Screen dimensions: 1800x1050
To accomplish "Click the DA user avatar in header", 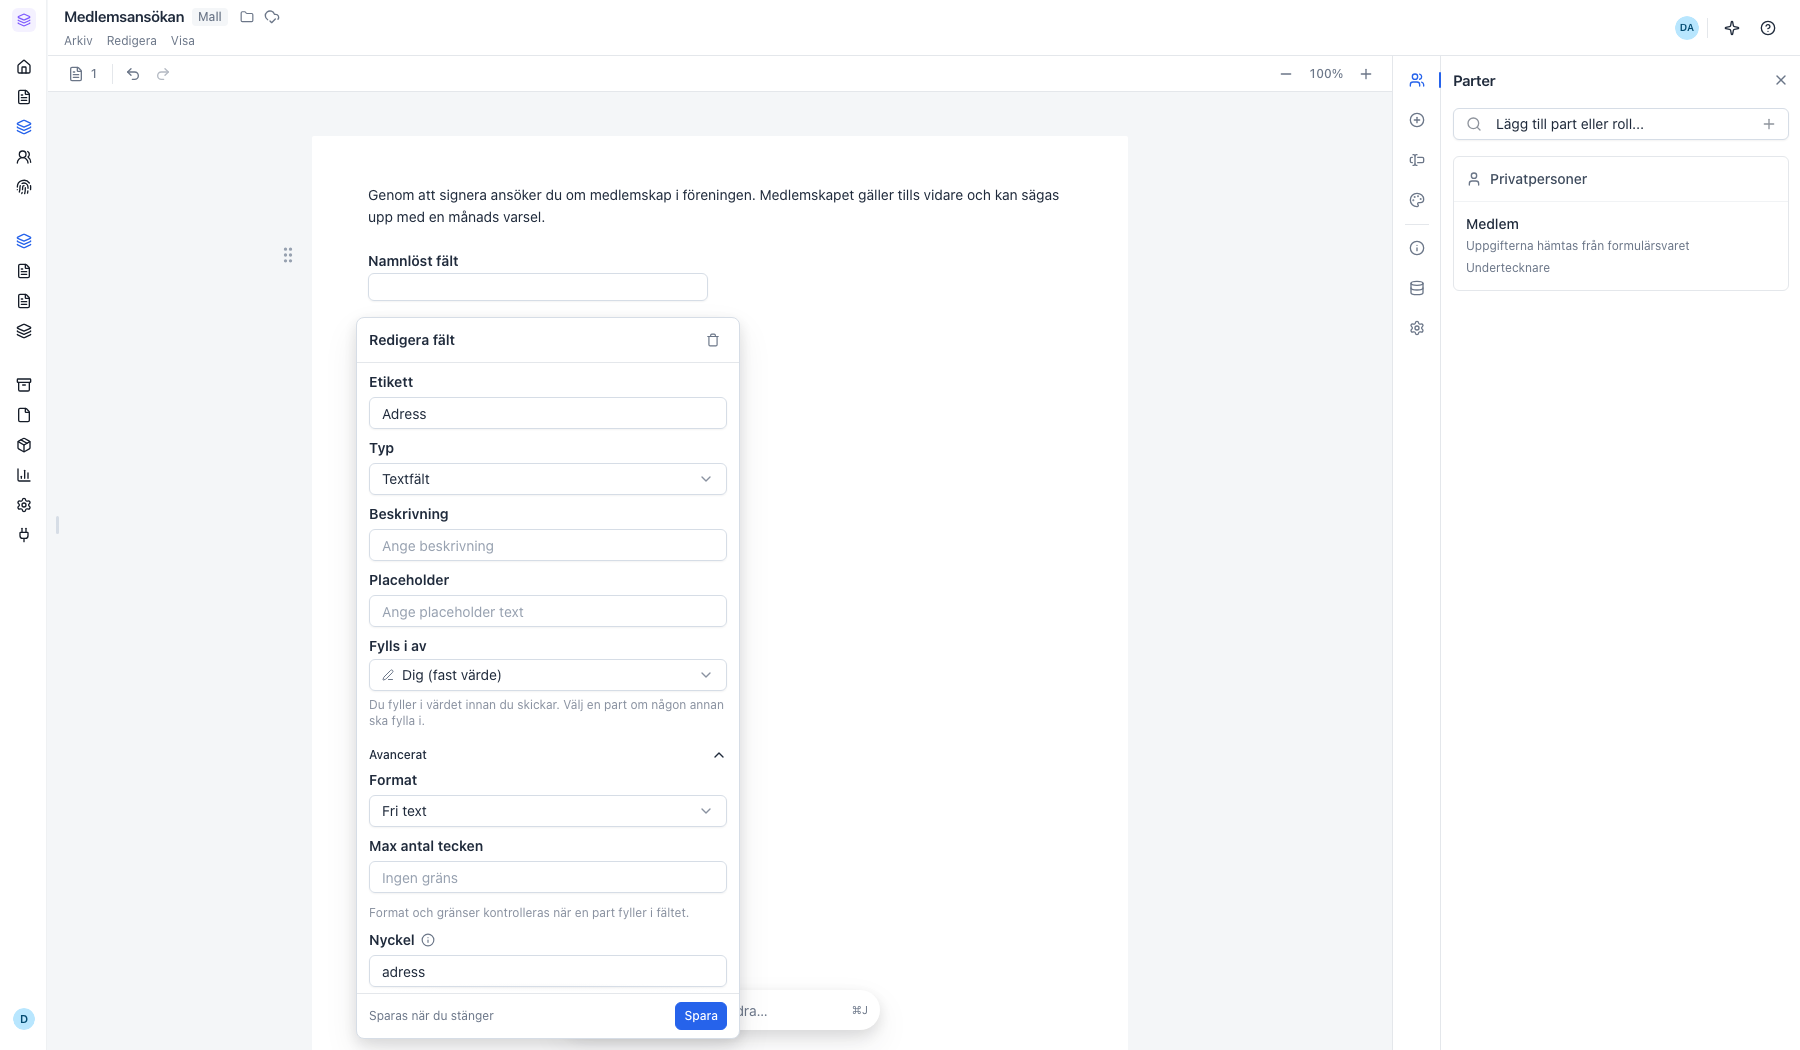I will pos(1687,28).
